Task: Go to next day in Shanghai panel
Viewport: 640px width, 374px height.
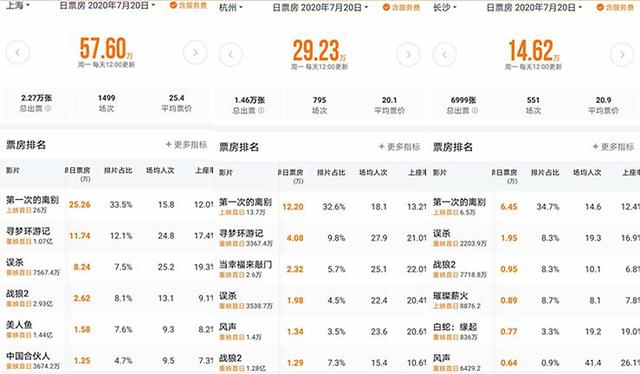Action: [x=195, y=52]
